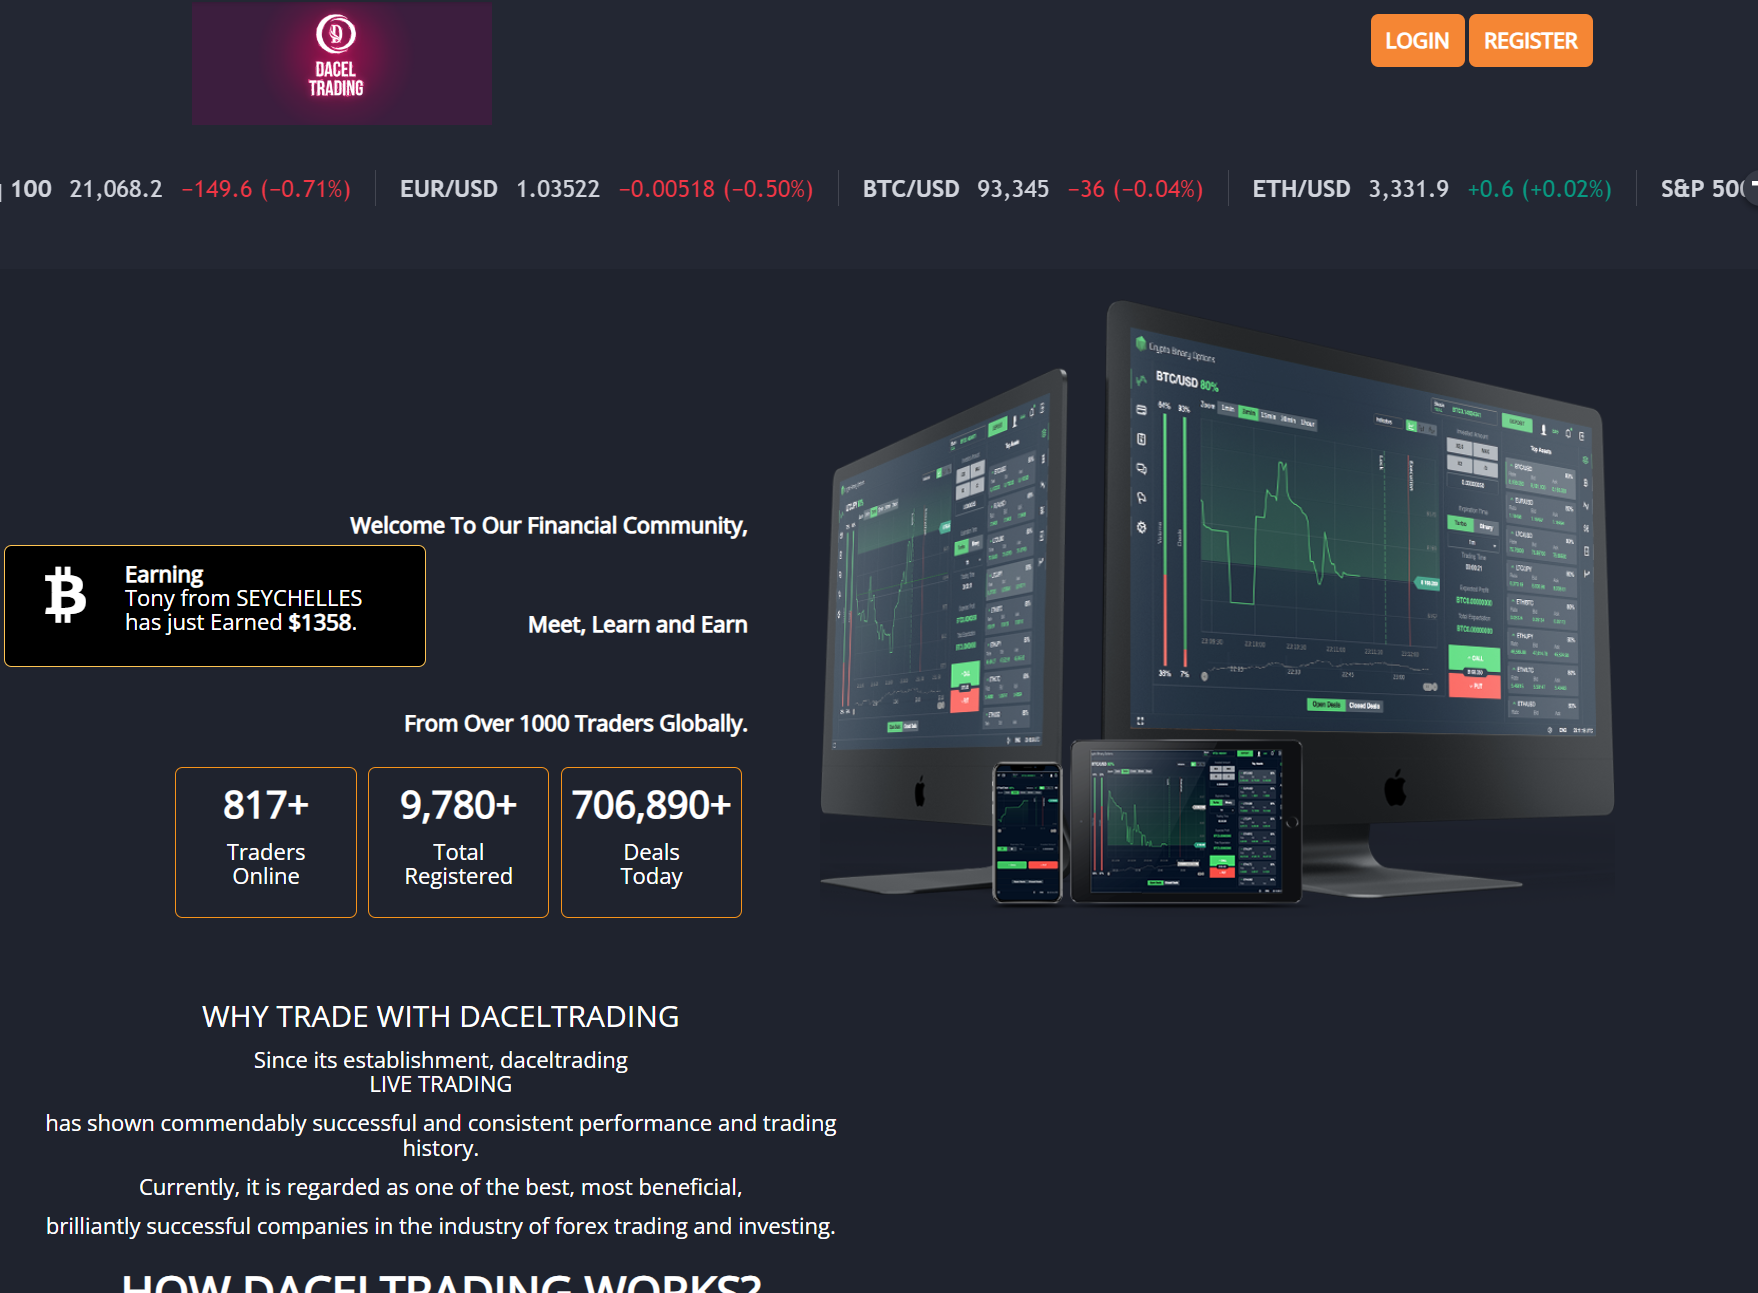Screen dimensions: 1758x1293
Task: Click the WHY TRADE WITH DACELTRADING heading
Action: 440,1017
